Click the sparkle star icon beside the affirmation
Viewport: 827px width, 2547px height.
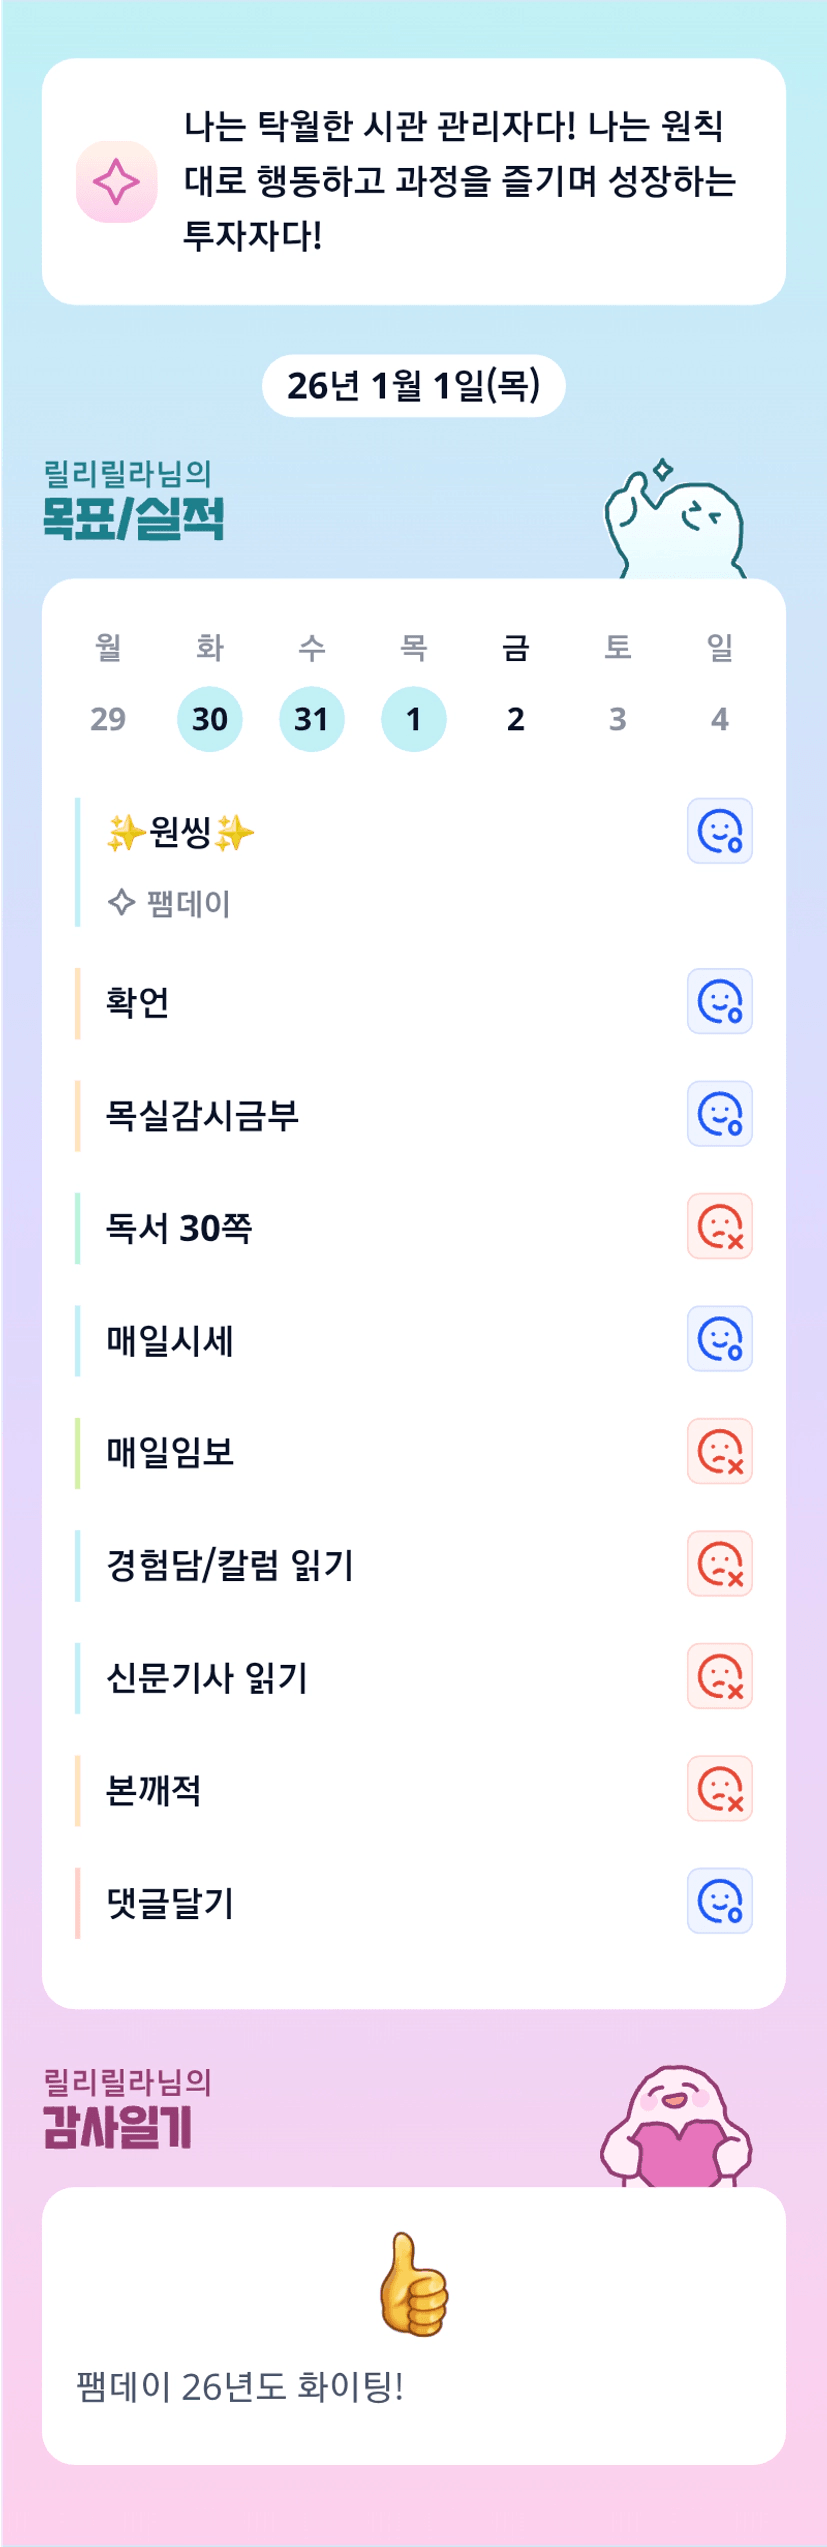(116, 182)
